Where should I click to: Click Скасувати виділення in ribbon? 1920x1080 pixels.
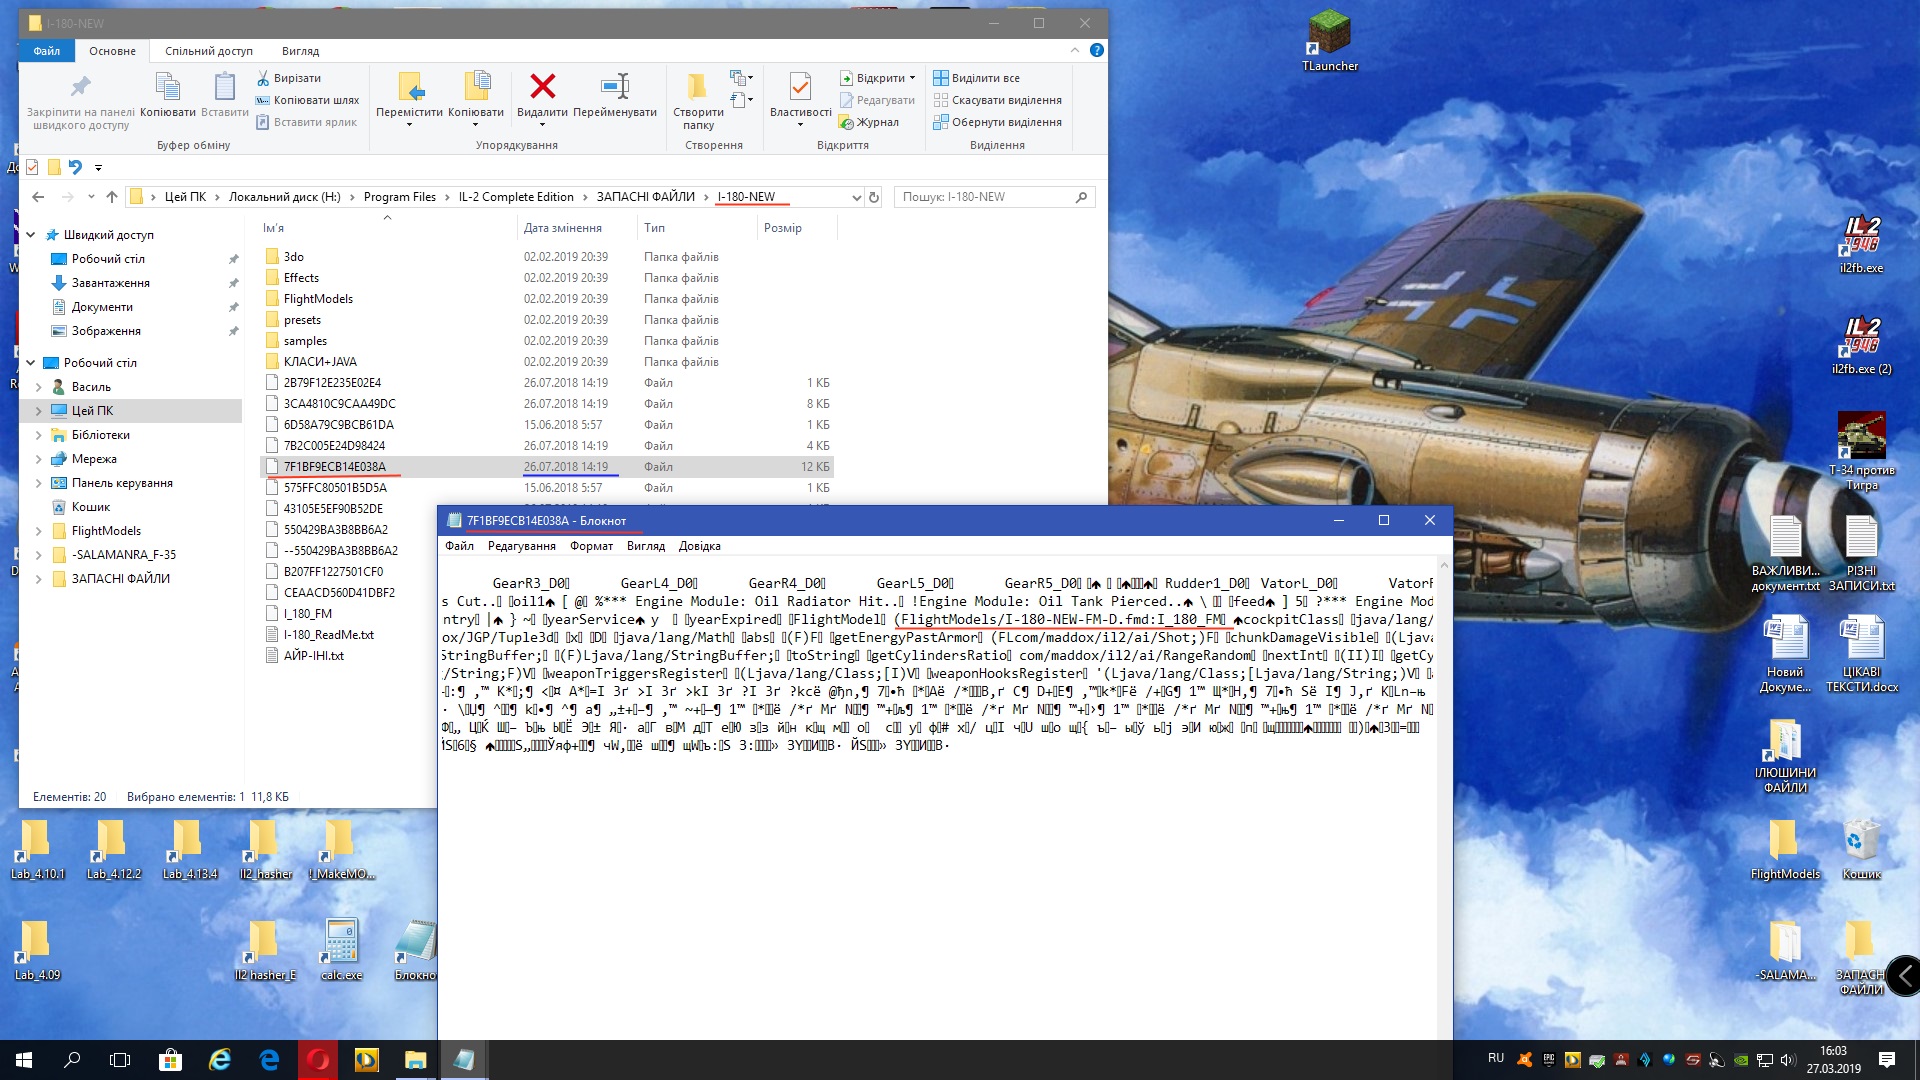[x=997, y=100]
